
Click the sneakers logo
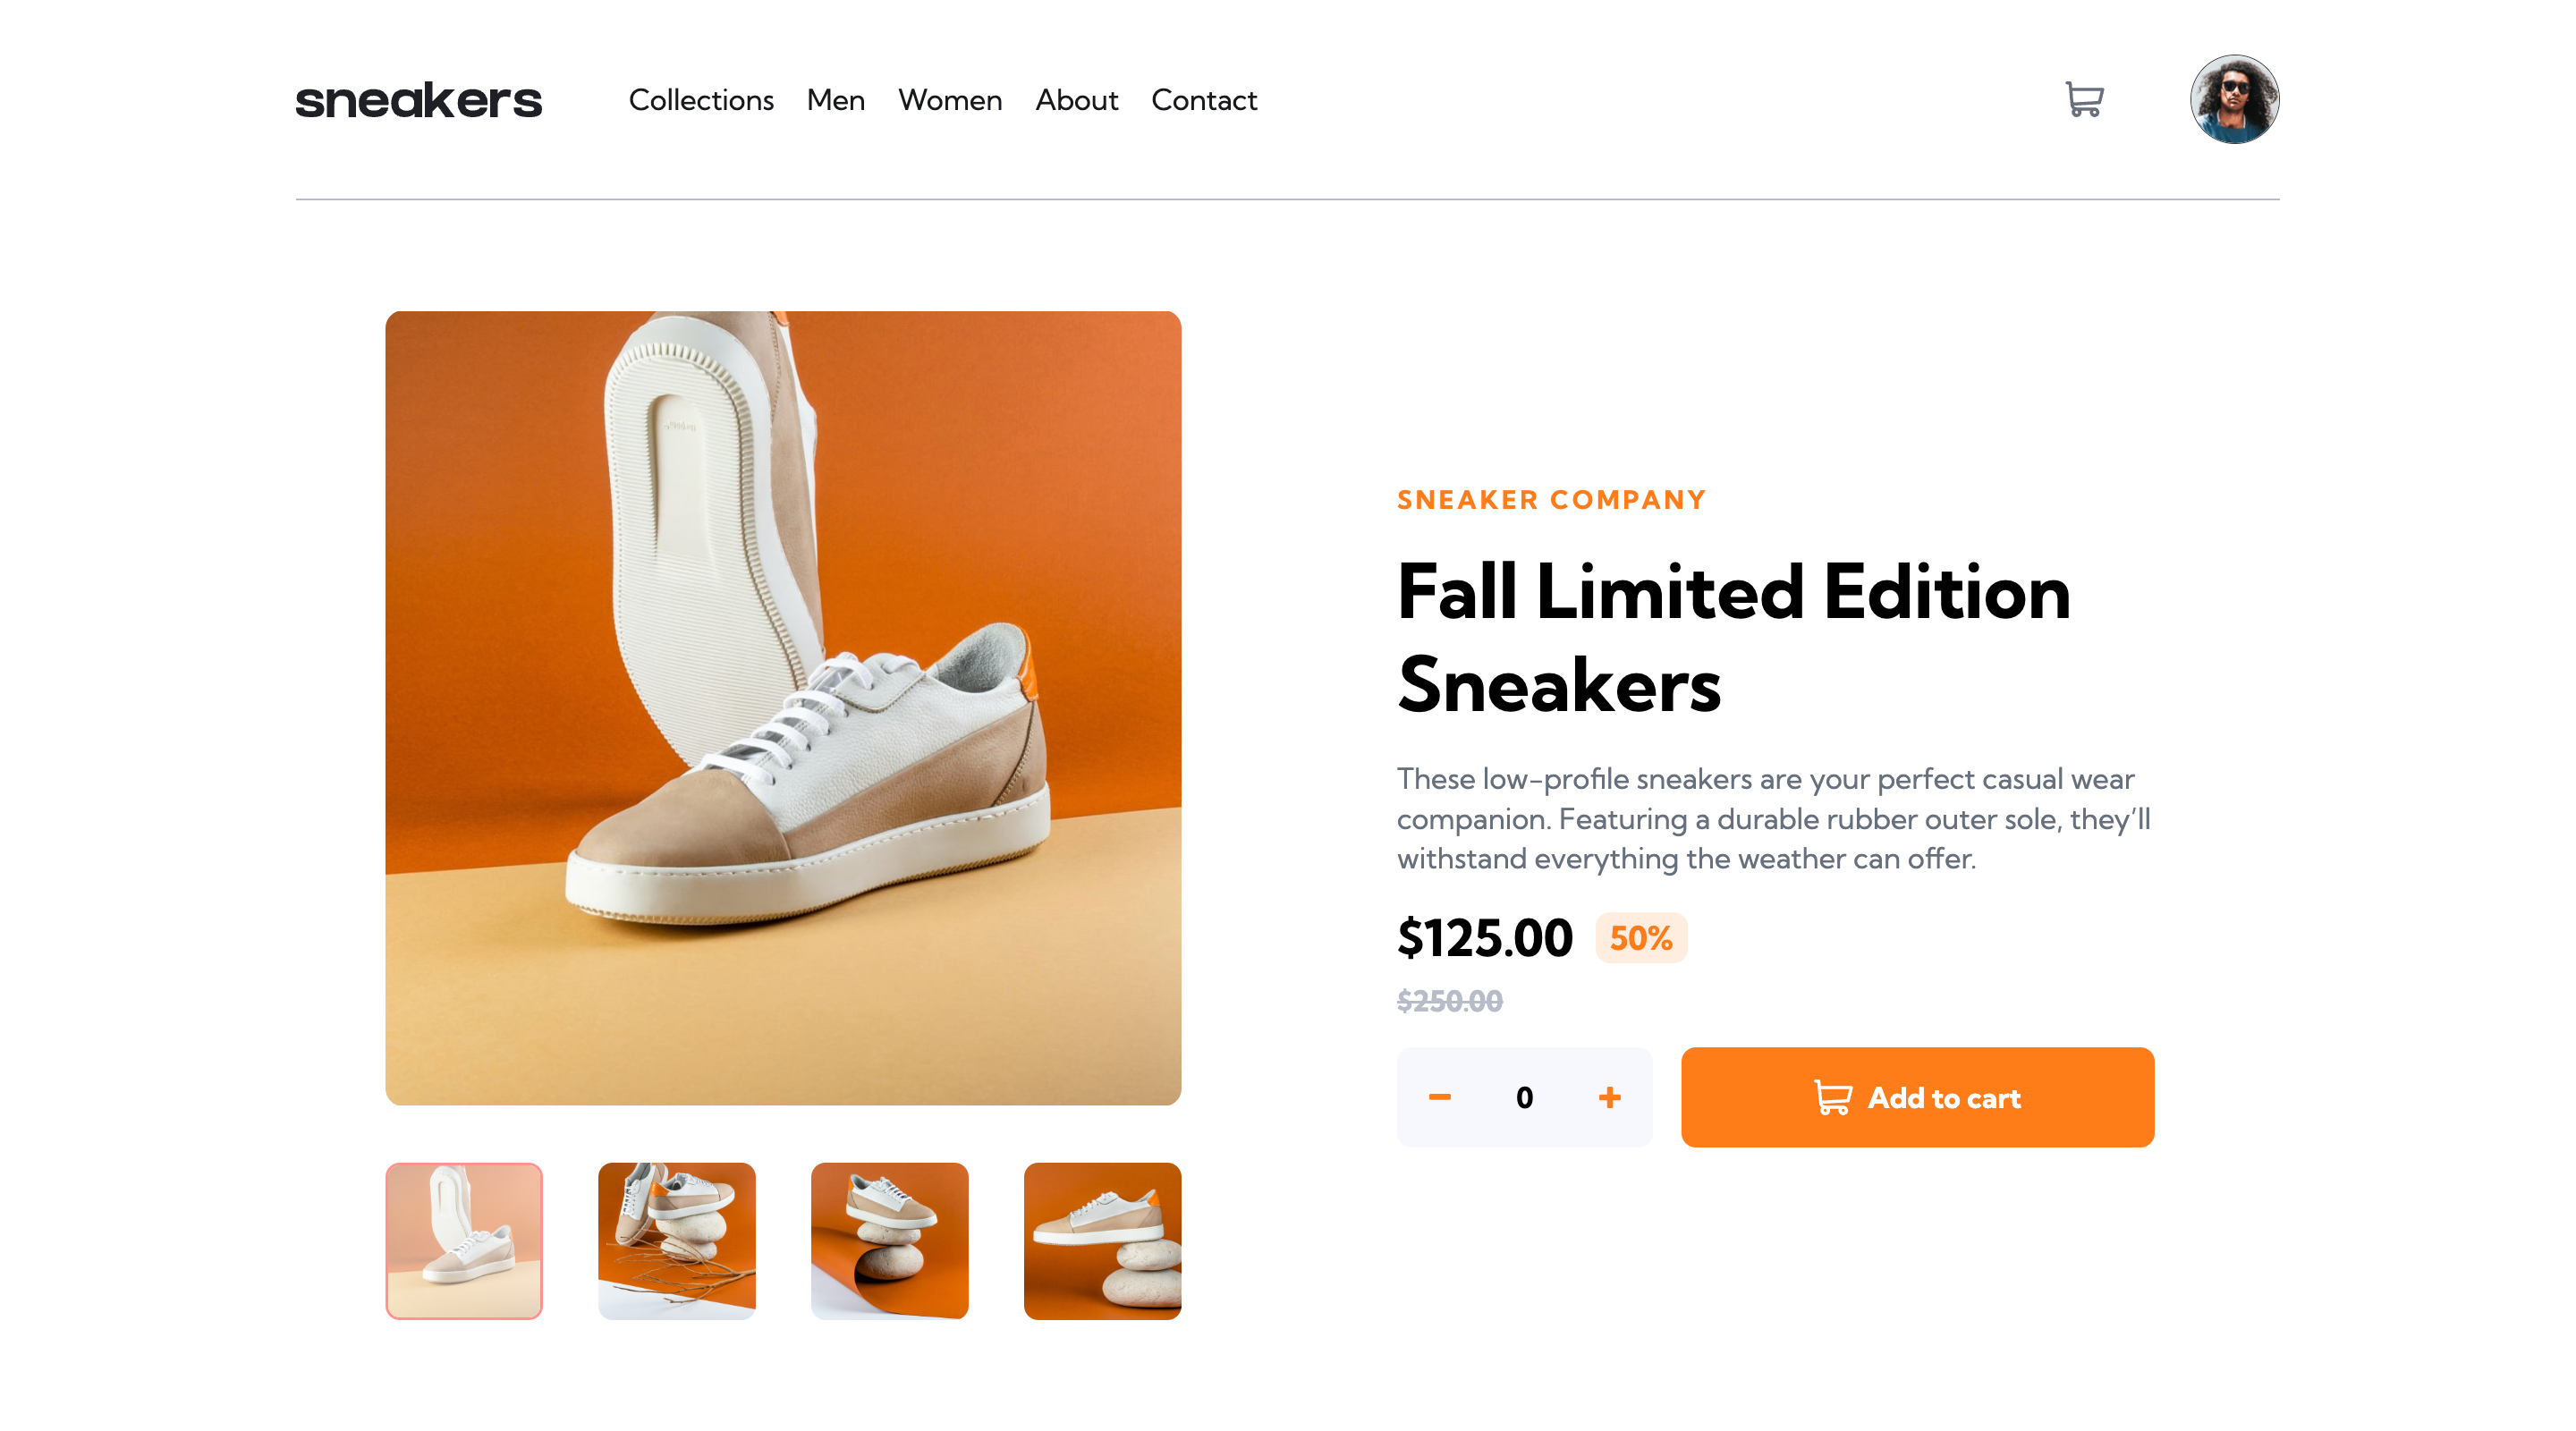[418, 100]
